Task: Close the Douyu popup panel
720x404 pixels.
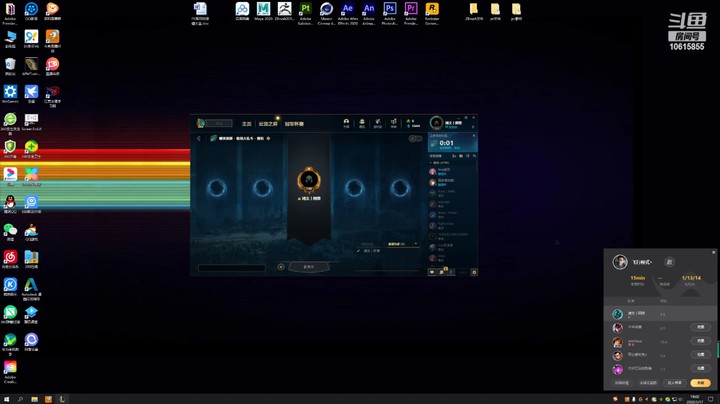Action: 714,252
